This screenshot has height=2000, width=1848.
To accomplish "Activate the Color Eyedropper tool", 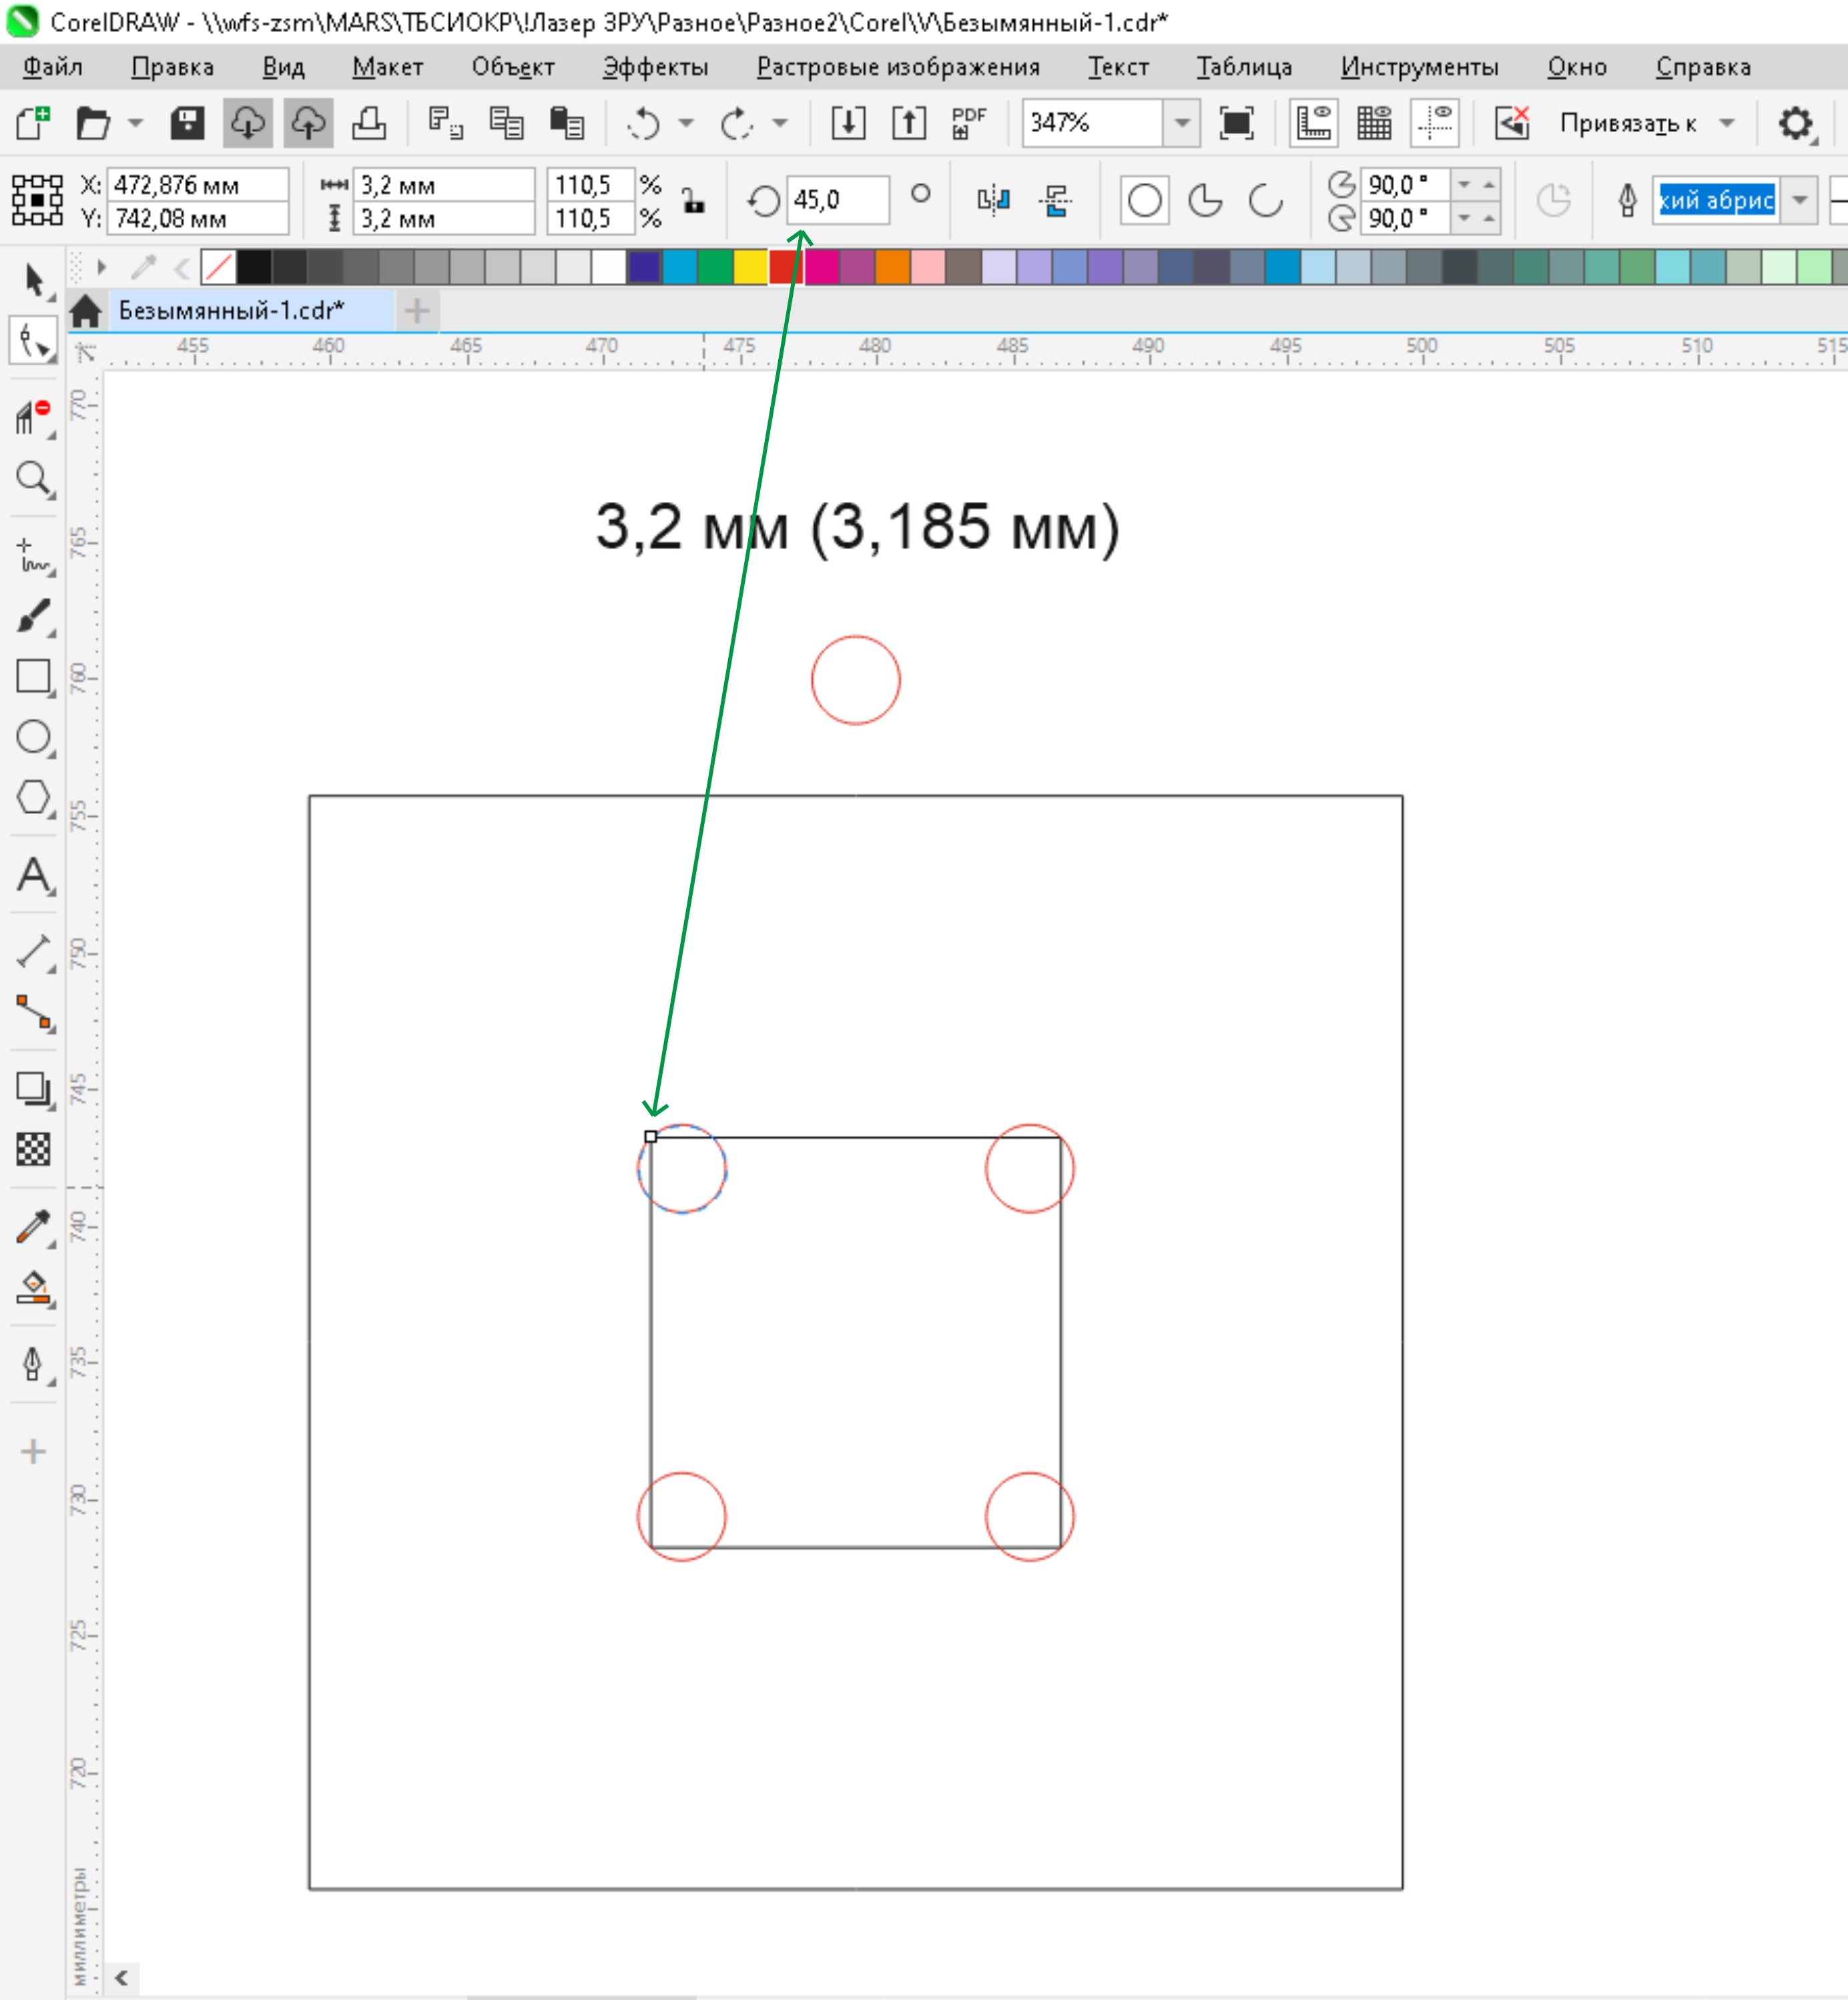I will point(33,1226).
